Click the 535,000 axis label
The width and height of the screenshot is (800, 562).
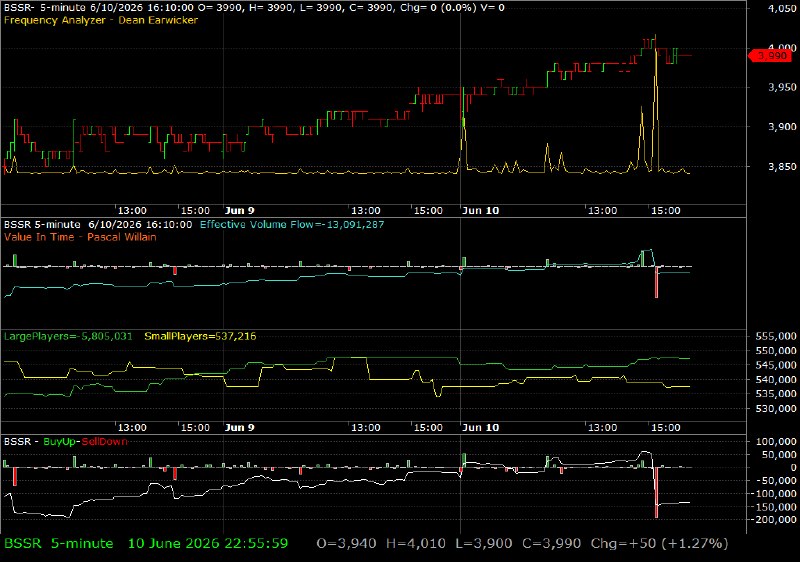(x=776, y=394)
